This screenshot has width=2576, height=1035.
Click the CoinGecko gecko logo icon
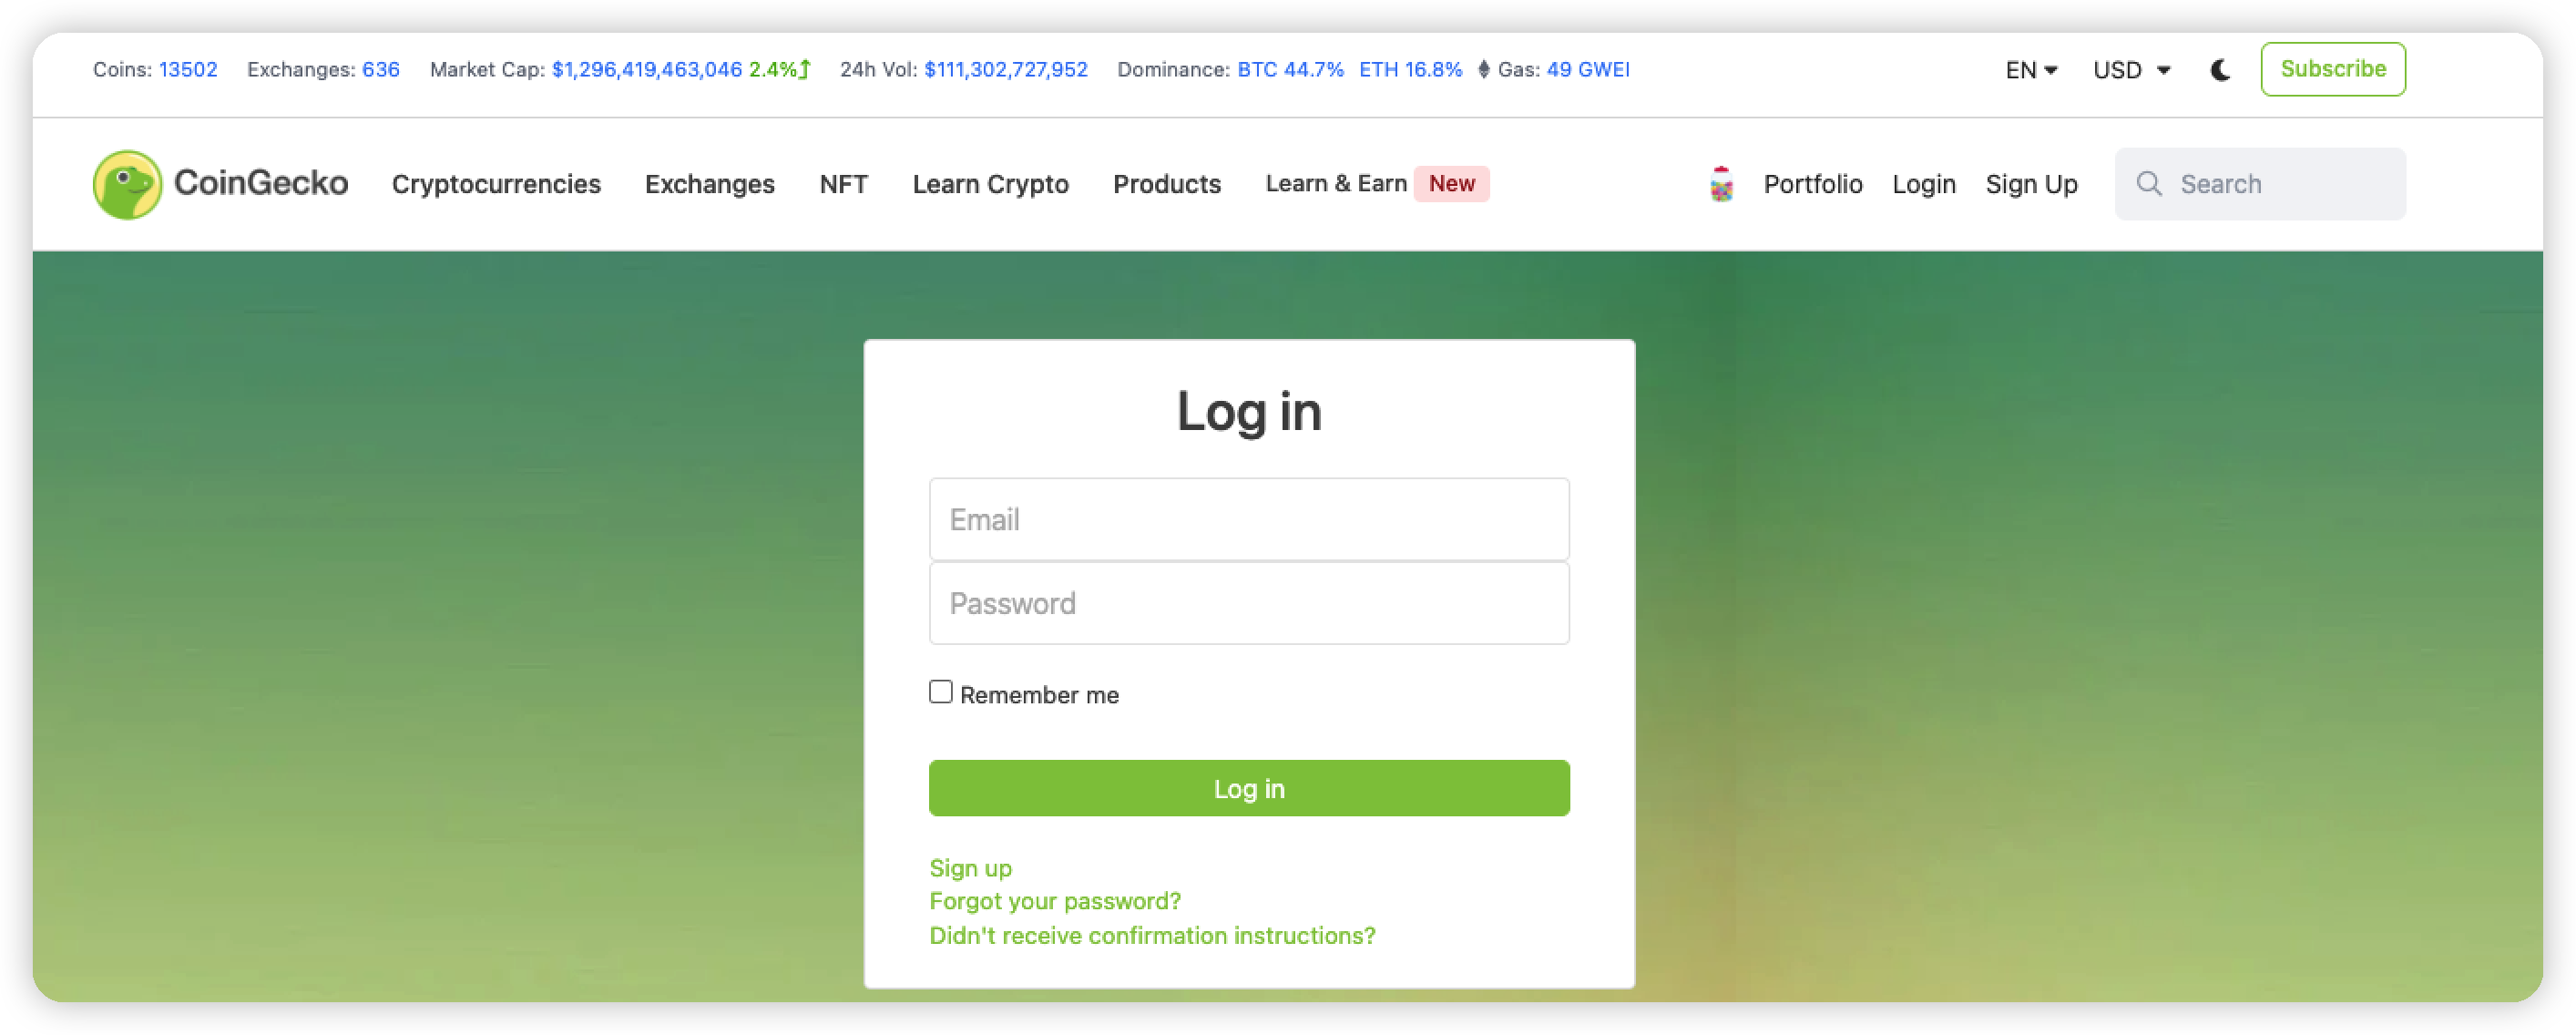pos(128,182)
